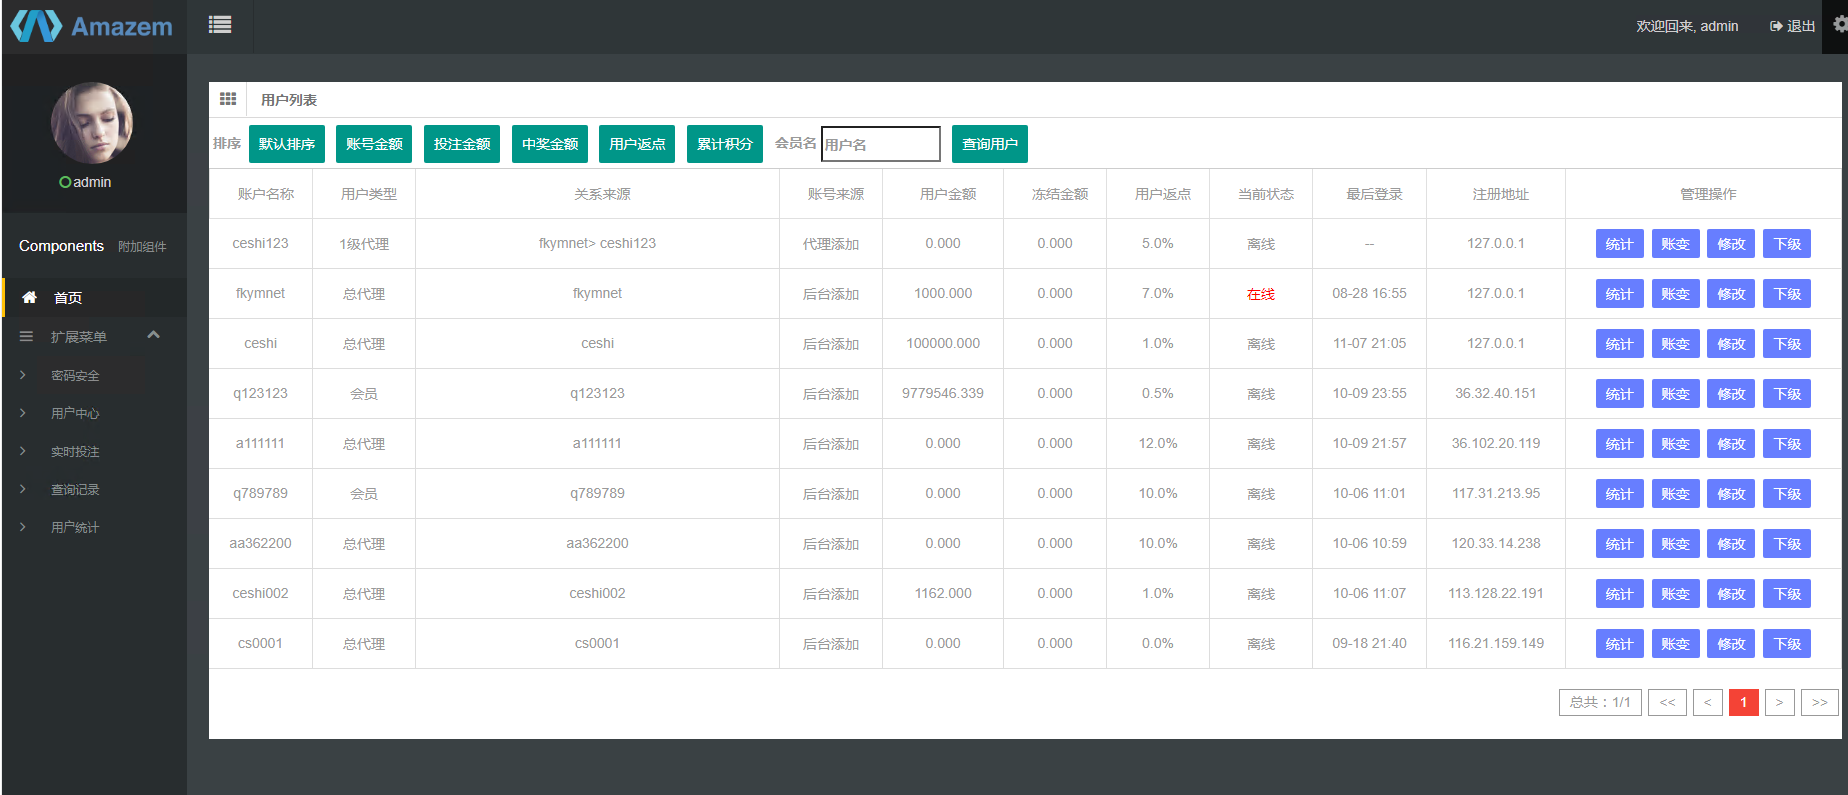Click the home icon next to 首页

(x=30, y=297)
